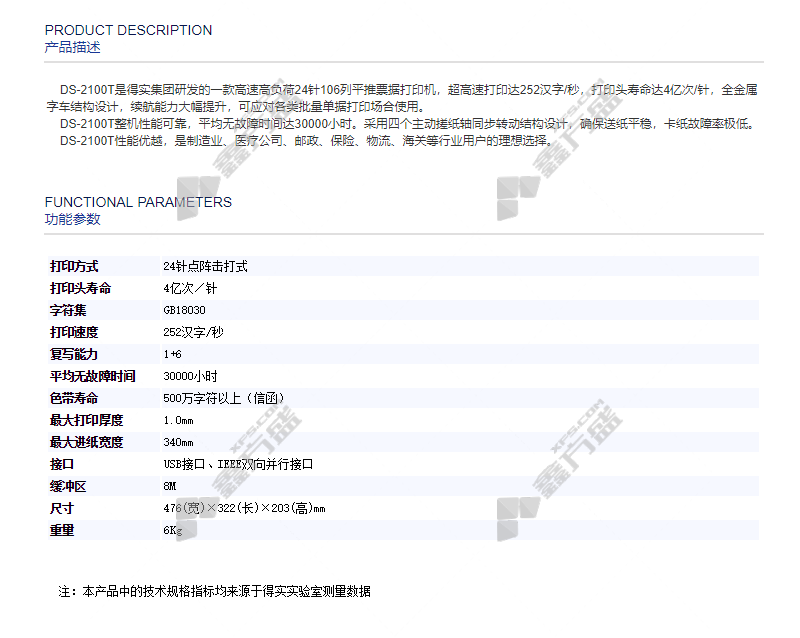Select the "色带寿命" row label

[74, 398]
